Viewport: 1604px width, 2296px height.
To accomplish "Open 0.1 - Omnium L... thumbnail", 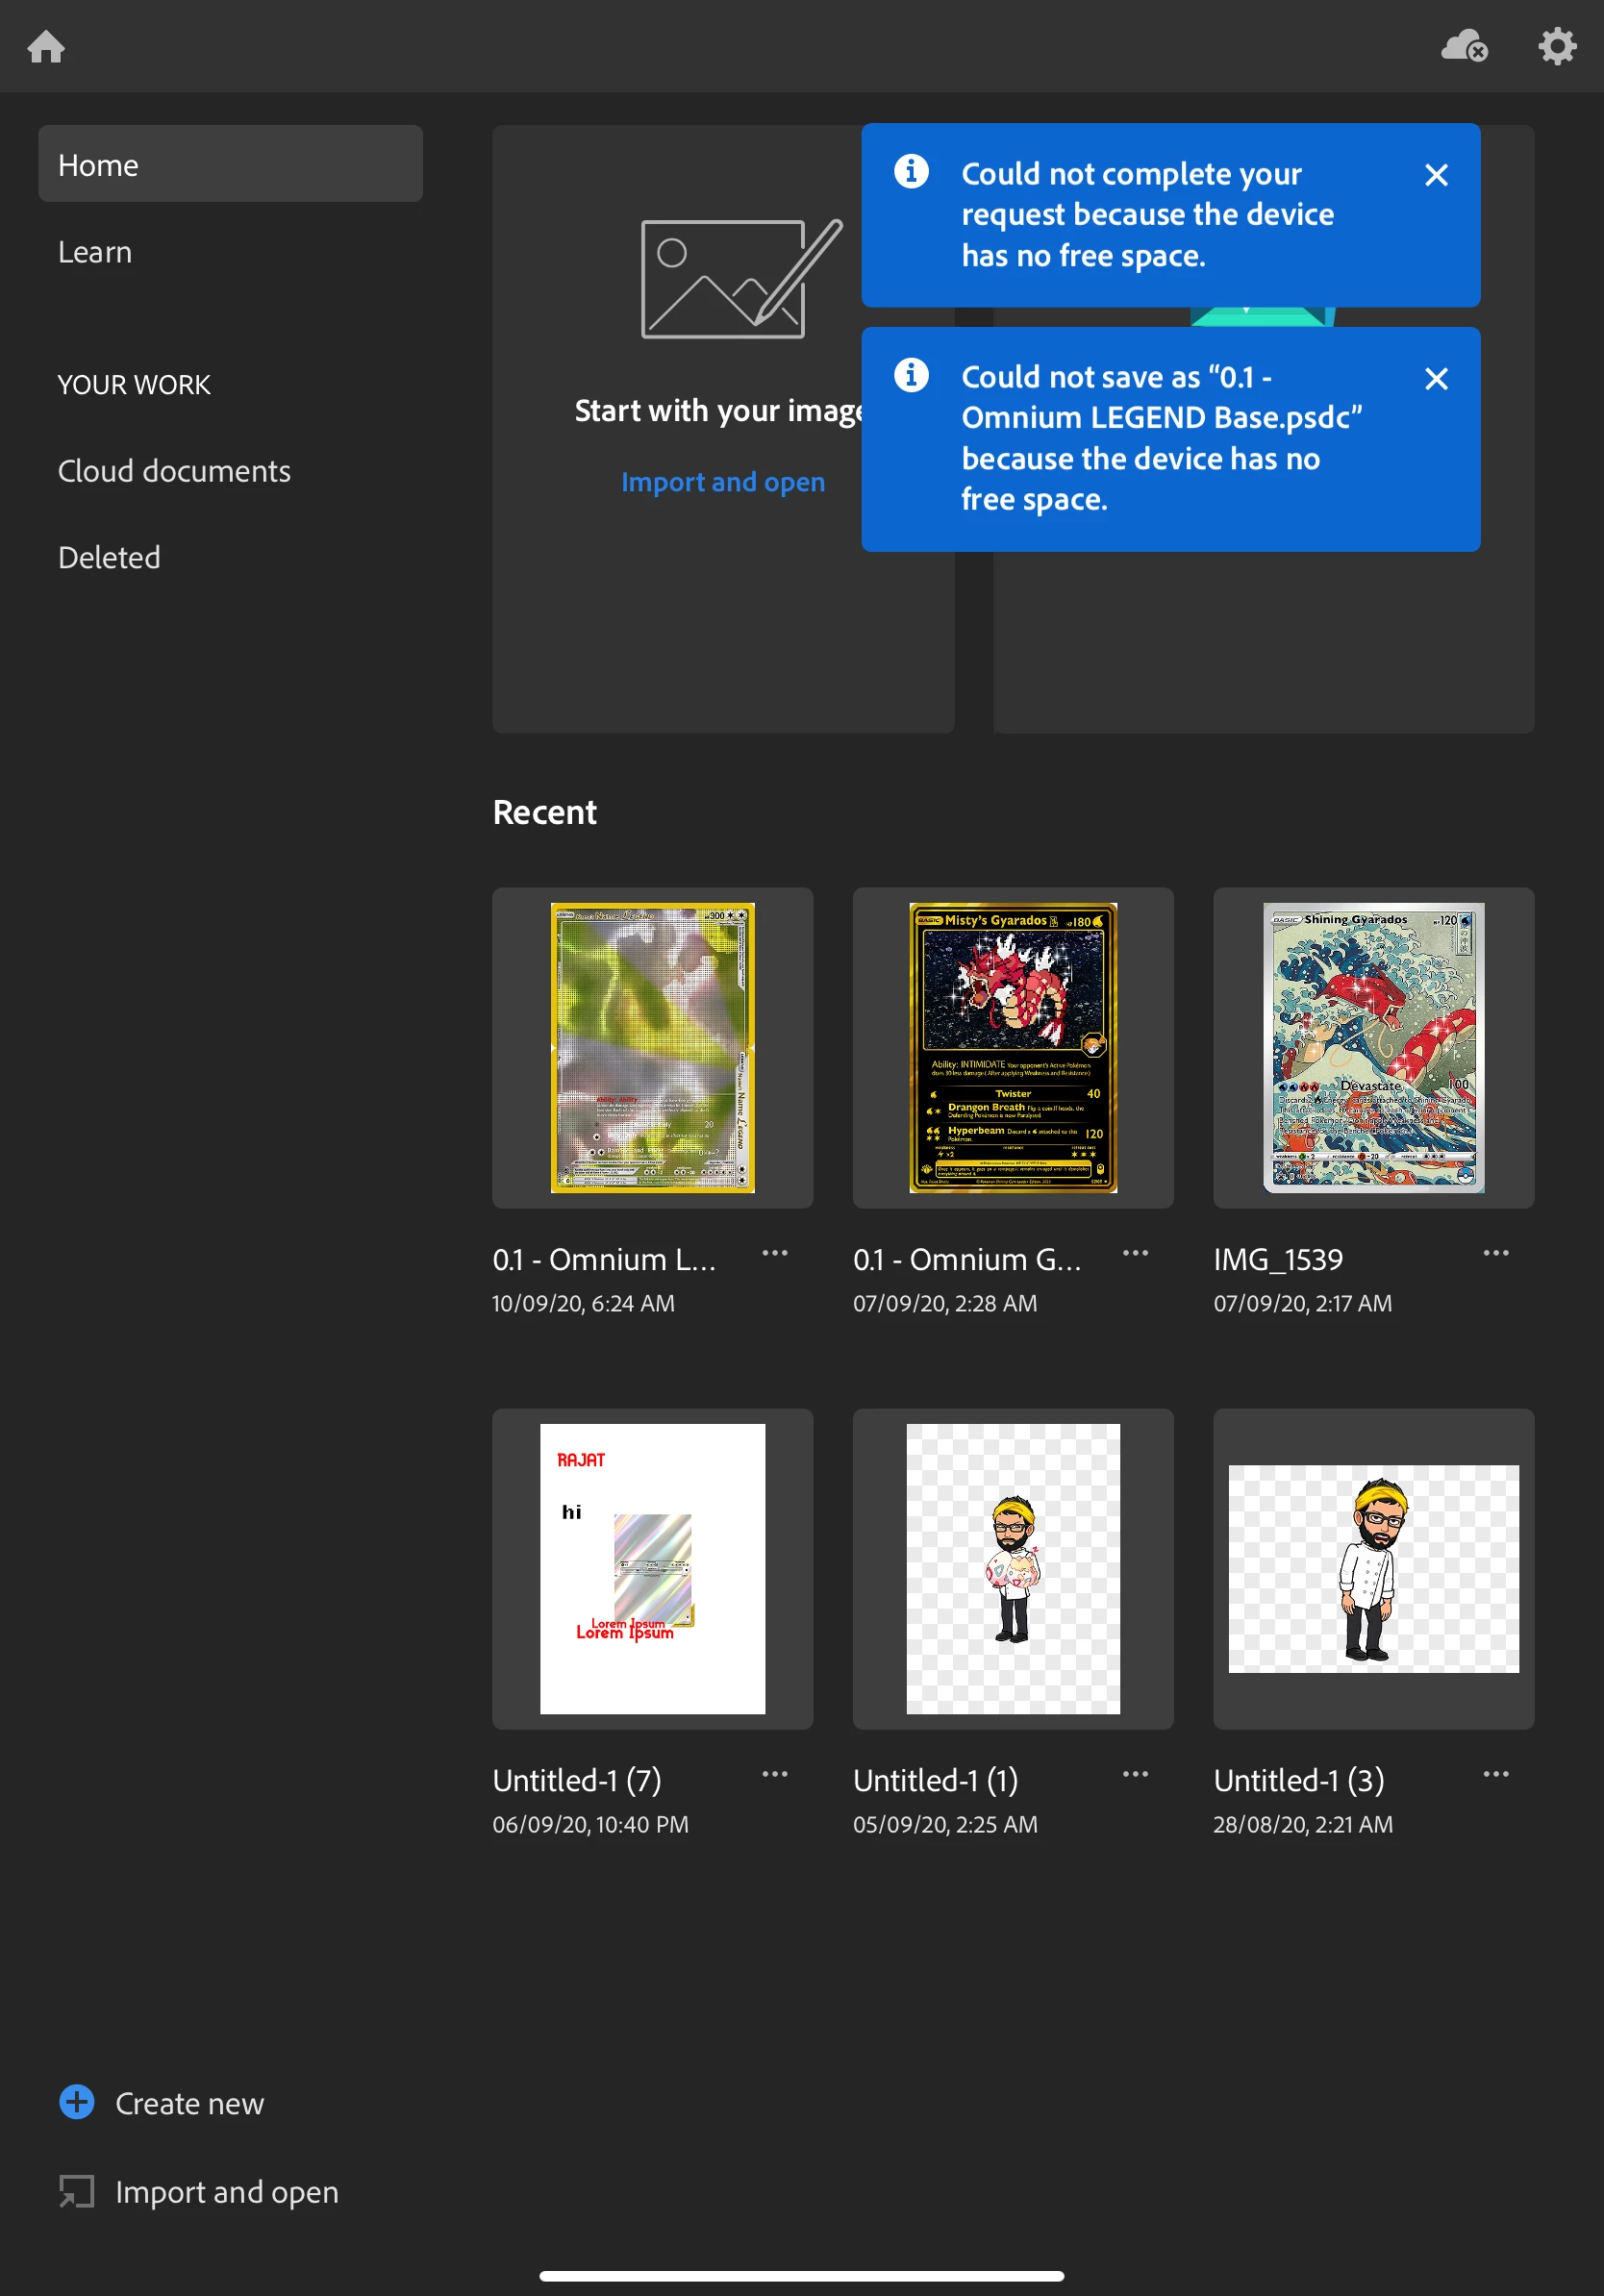I will (x=652, y=1048).
